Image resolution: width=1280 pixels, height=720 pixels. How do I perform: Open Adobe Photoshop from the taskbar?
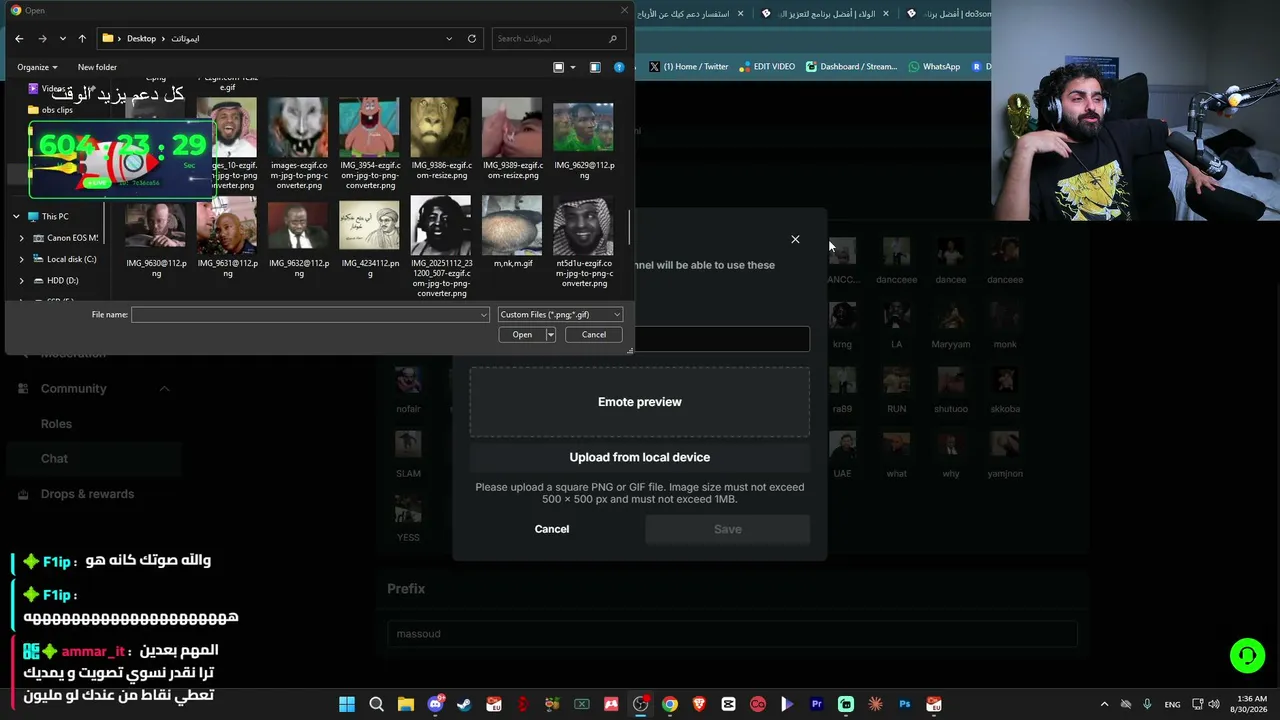pyautogui.click(x=905, y=704)
